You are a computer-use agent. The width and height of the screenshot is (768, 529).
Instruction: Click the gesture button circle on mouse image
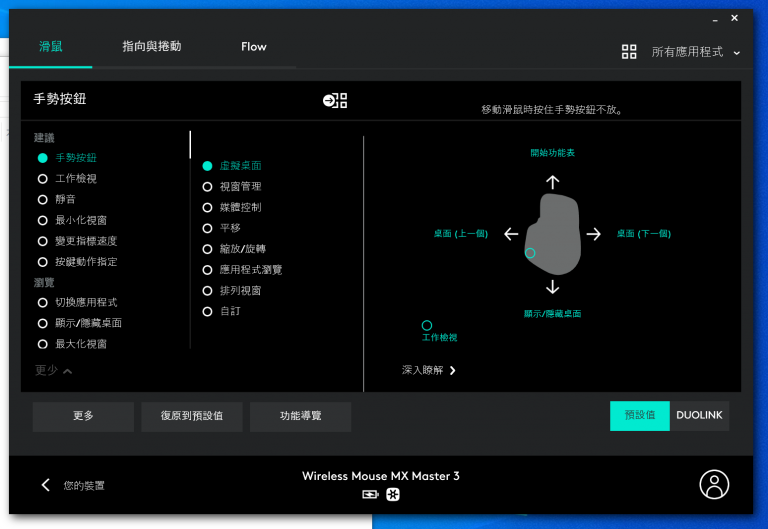(x=530, y=253)
